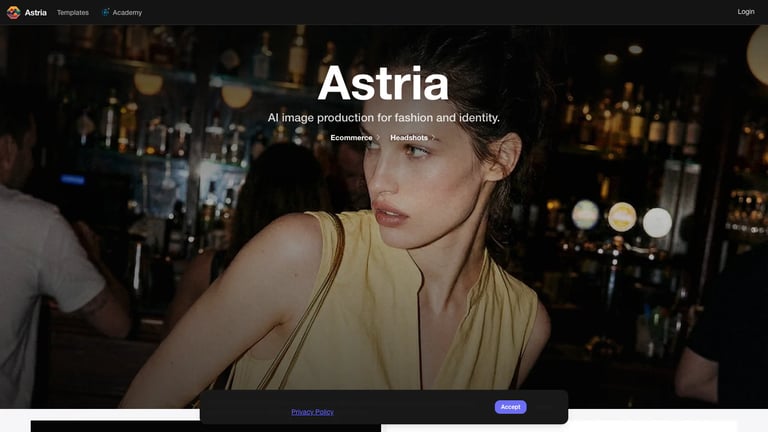Click the tagline 'AI image production for fashion and identity.'
Image resolution: width=768 pixels, height=432 pixels.
[384, 118]
